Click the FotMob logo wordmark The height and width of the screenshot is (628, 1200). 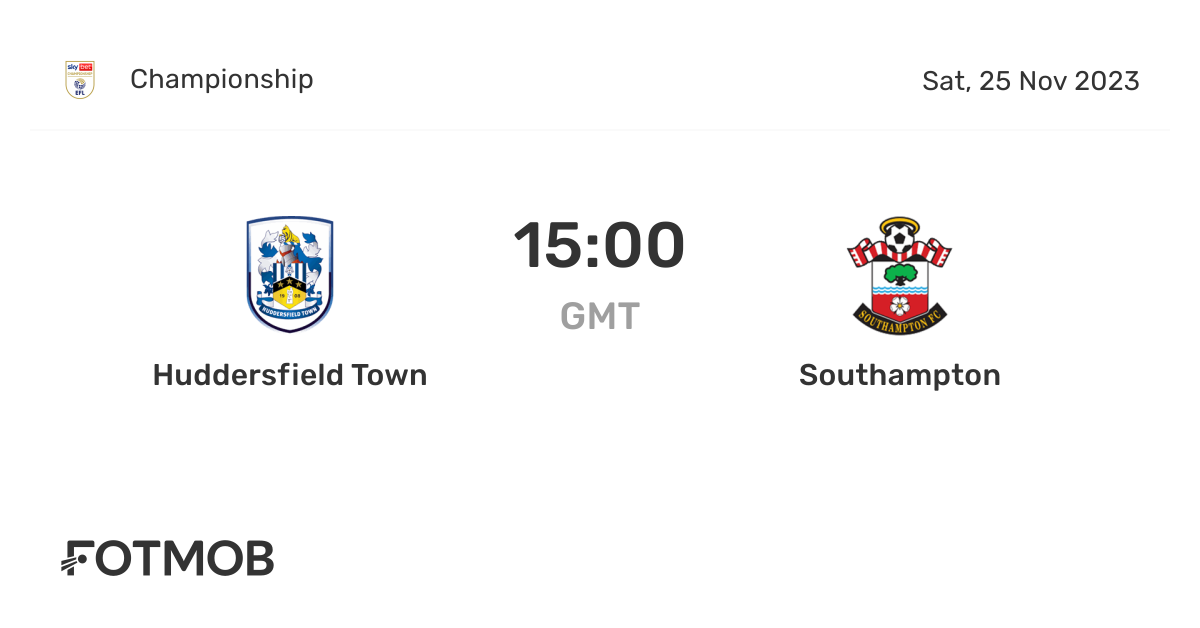pyautogui.click(x=167, y=559)
